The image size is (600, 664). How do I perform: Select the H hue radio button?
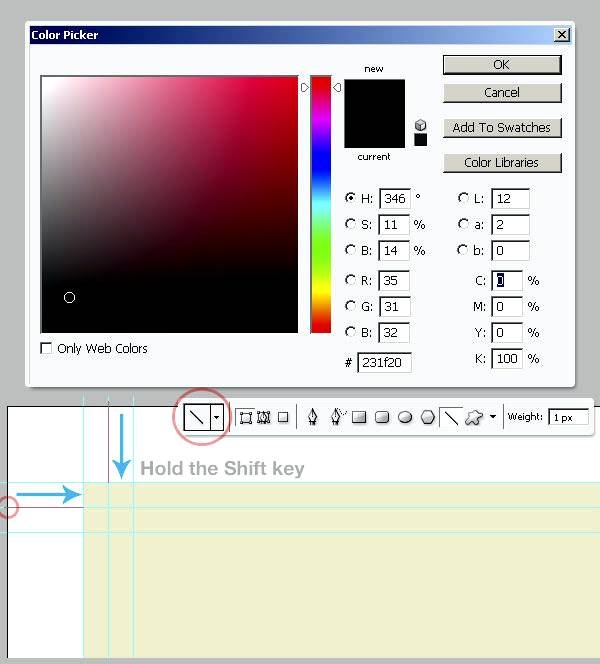pos(350,198)
